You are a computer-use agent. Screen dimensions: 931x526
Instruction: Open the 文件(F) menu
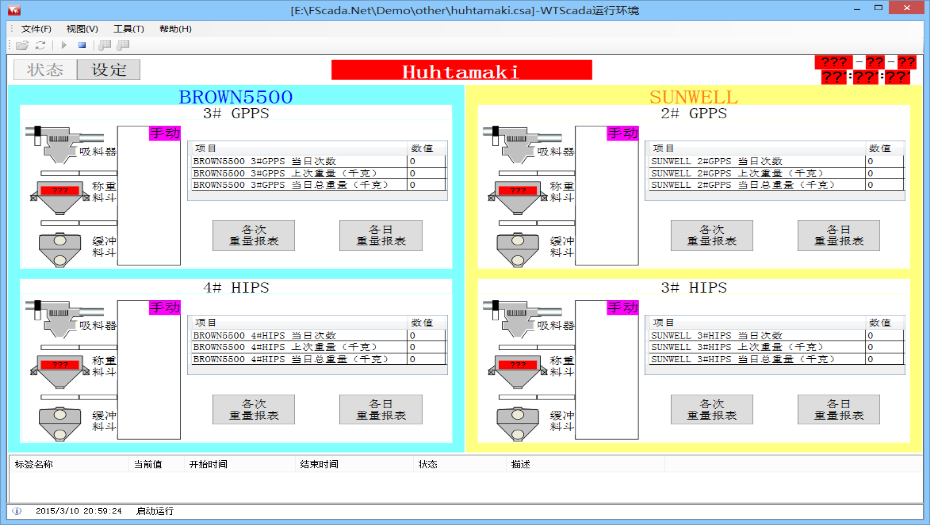click(x=36, y=28)
